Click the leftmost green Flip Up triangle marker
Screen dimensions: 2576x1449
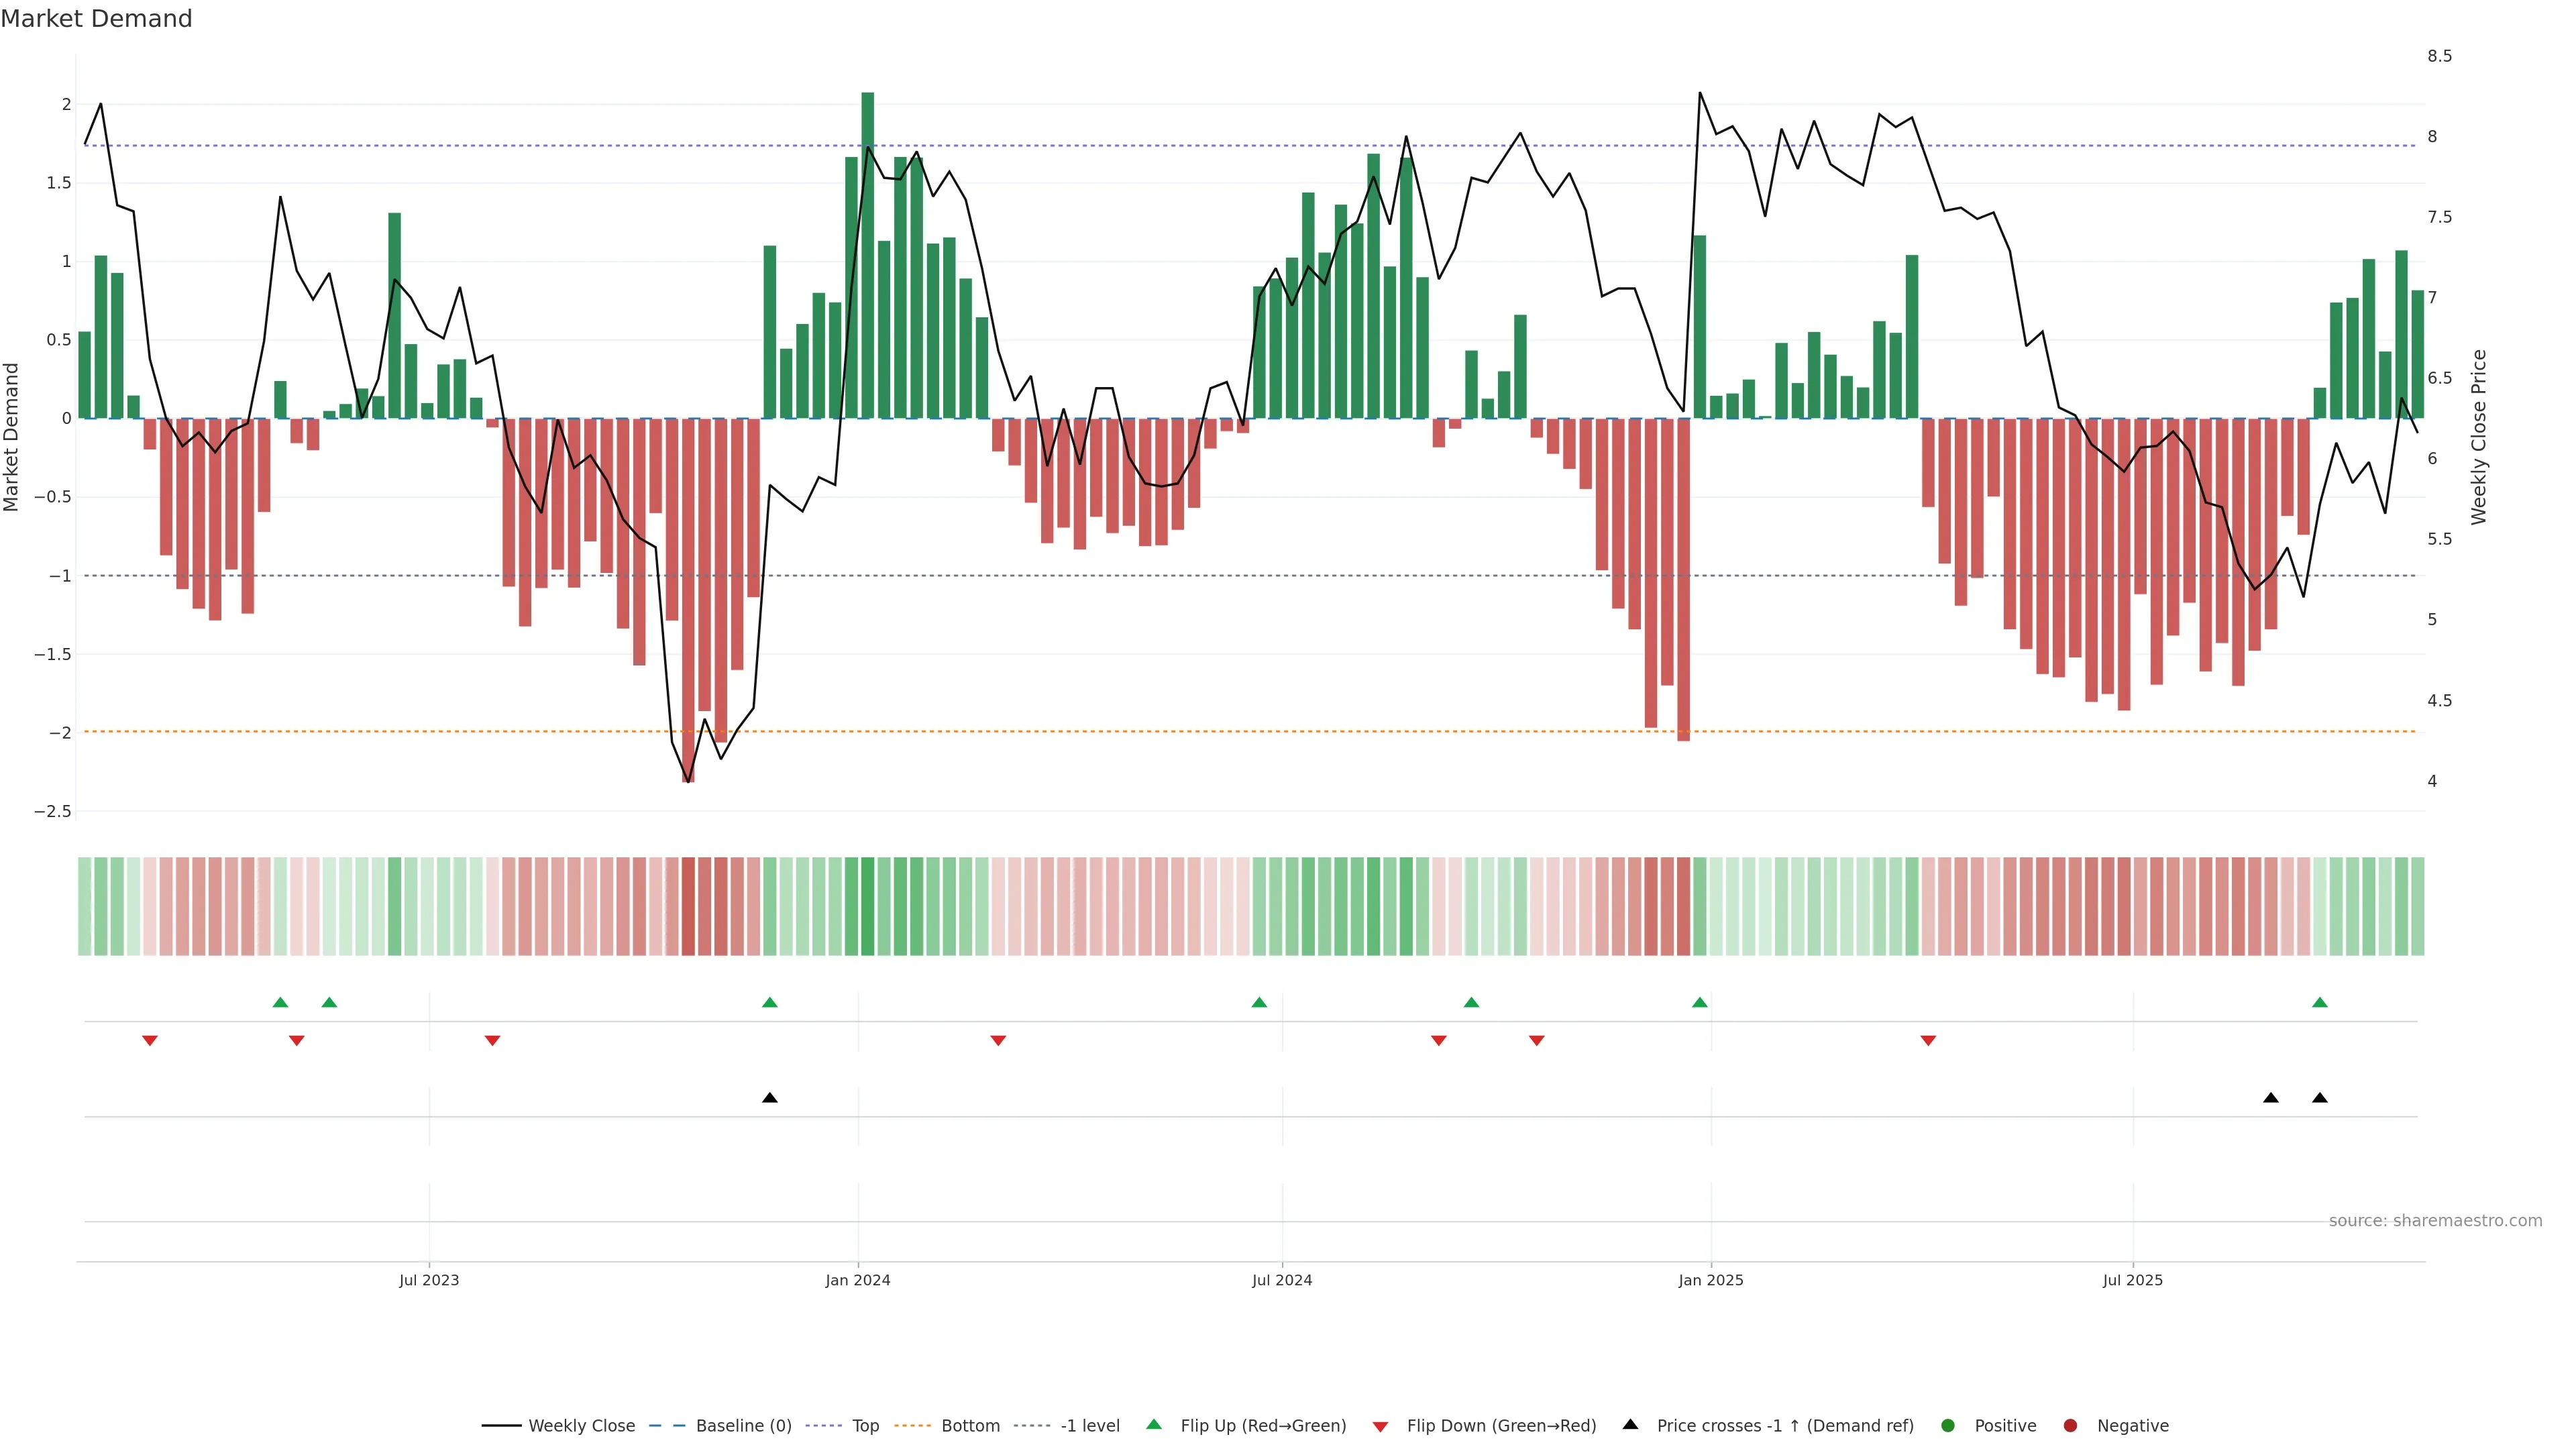click(280, 1002)
